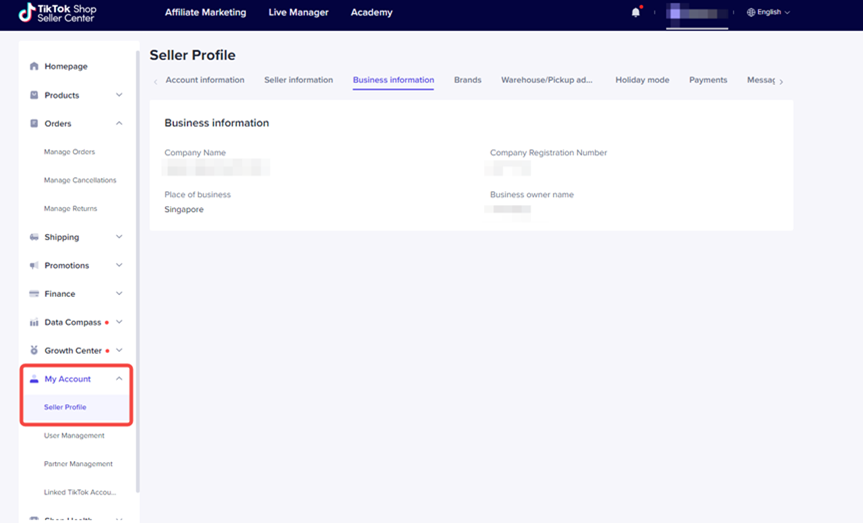Image resolution: width=863 pixels, height=523 pixels.
Task: Open the notifications bell
Action: (636, 12)
